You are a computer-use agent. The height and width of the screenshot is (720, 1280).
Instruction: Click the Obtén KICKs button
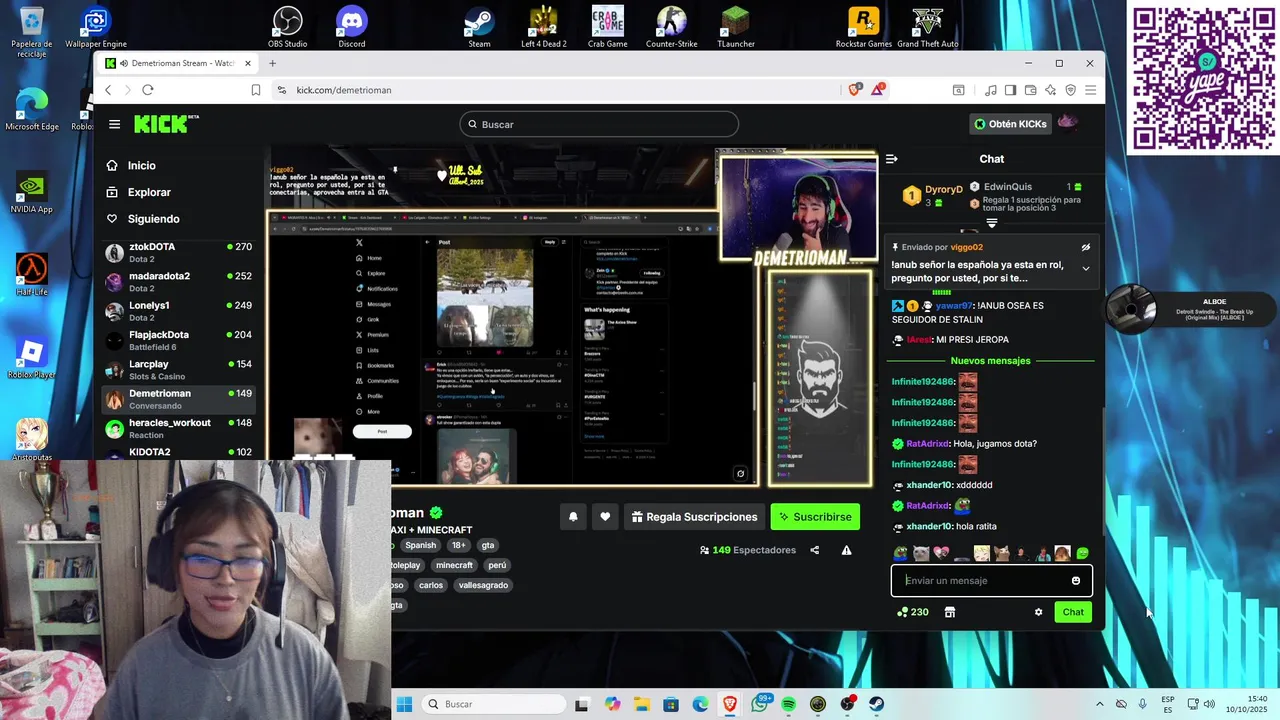pyautogui.click(x=1010, y=124)
